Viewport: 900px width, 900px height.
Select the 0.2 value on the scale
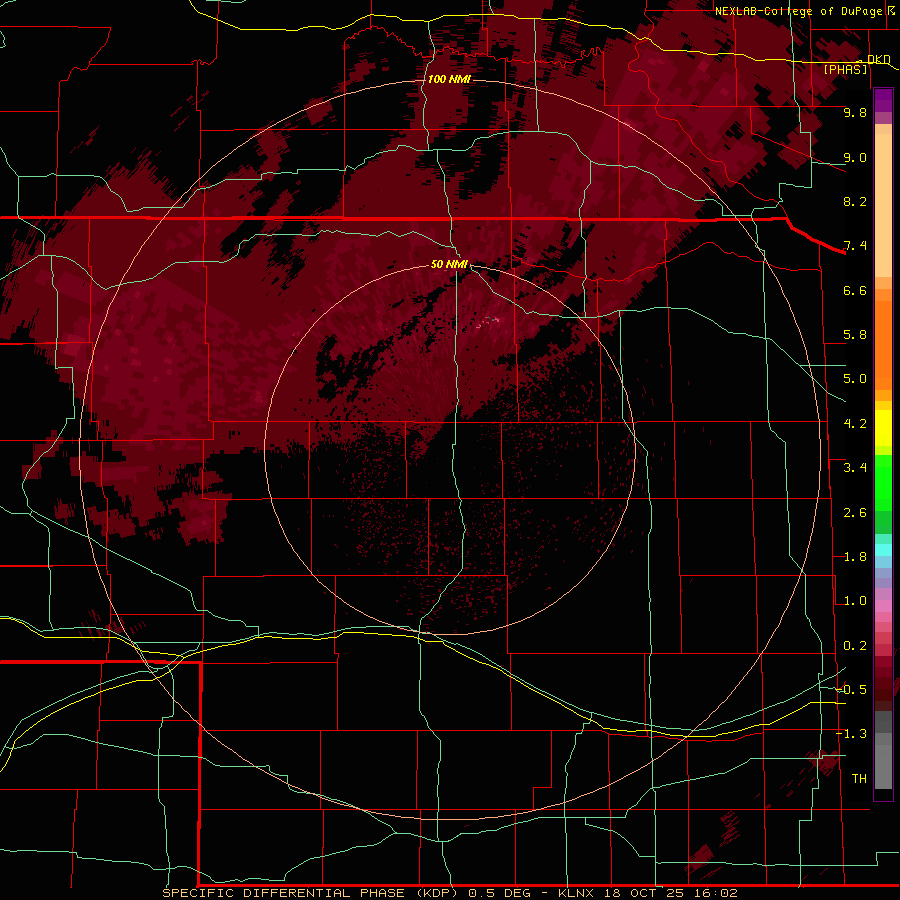[855, 646]
